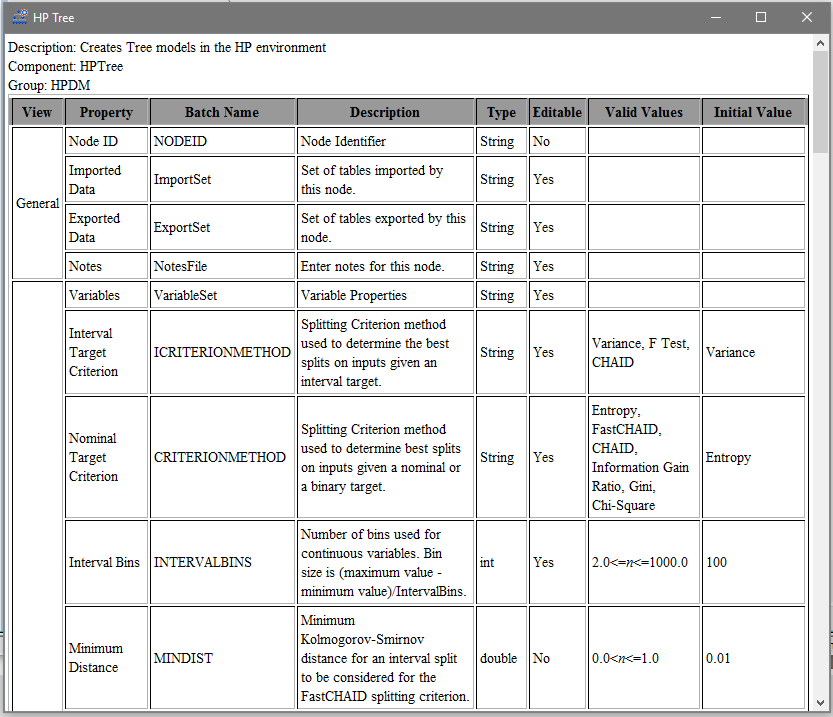Click the General view cell
The width and height of the screenshot is (833, 717).
pyautogui.click(x=37, y=203)
